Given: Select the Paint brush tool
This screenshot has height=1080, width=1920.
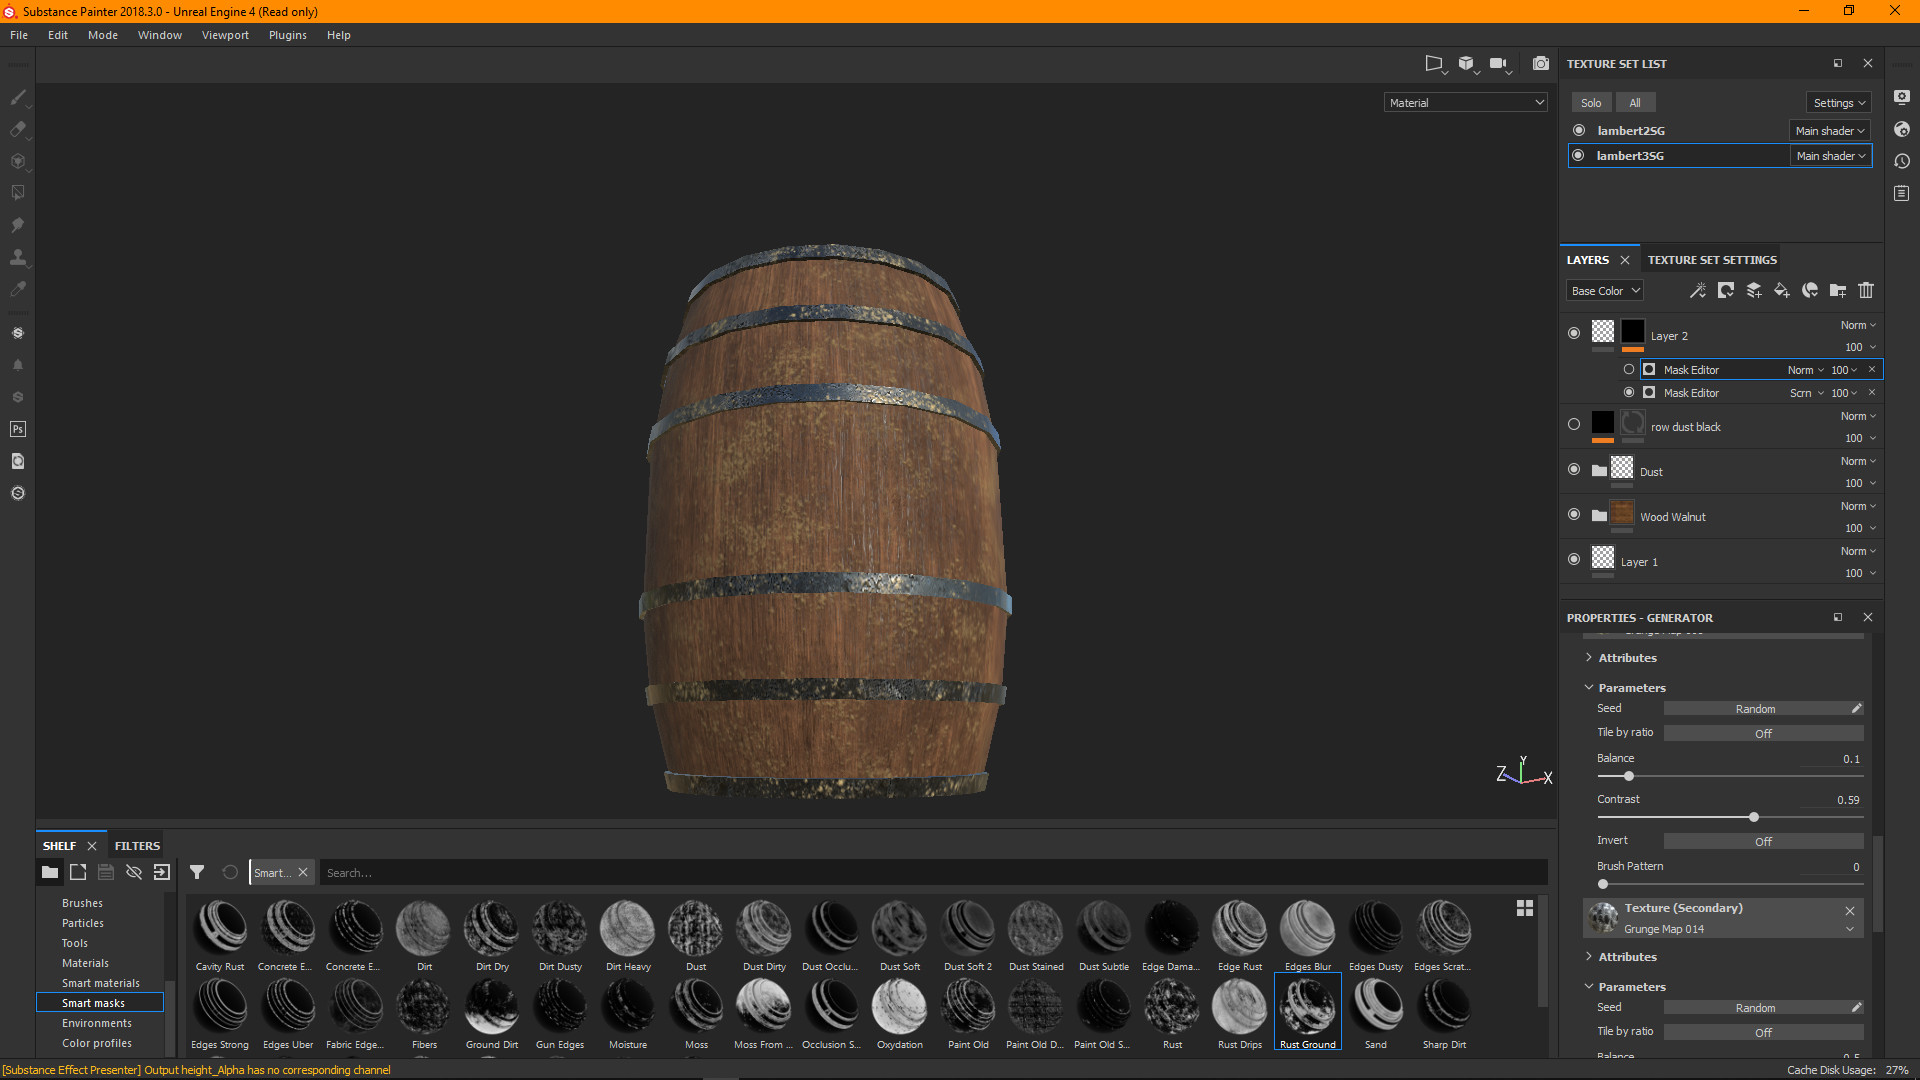Looking at the screenshot, I should [18, 98].
